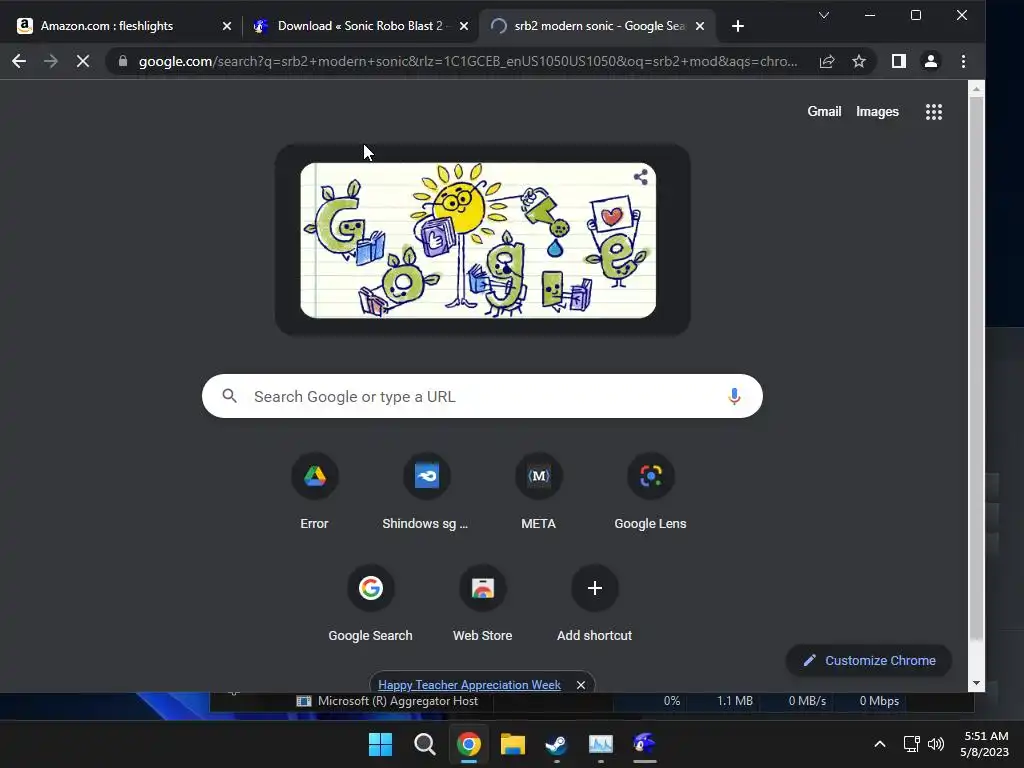
Task: Dismiss the Teacher Appreciation Week promo
Action: click(x=581, y=684)
